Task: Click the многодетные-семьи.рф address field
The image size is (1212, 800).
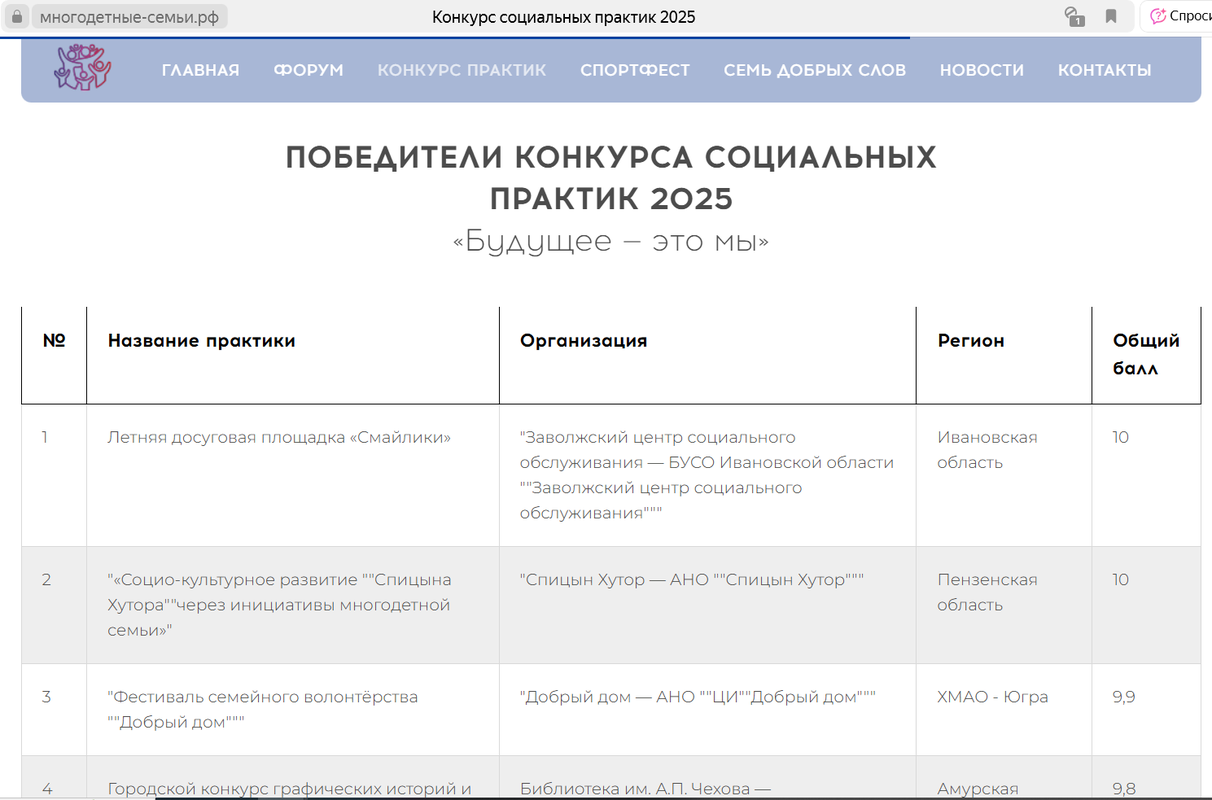Action: click(129, 17)
